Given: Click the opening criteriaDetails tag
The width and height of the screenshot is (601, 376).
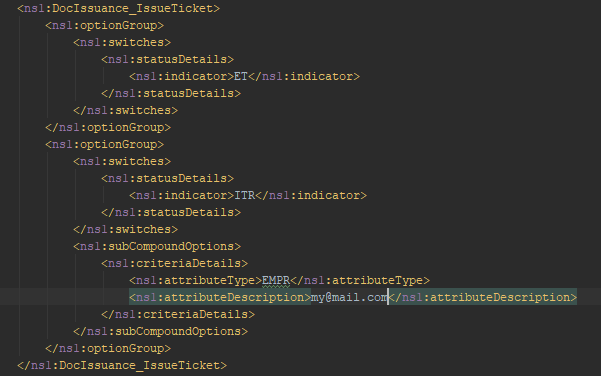Looking at the screenshot, I should pos(174,263).
